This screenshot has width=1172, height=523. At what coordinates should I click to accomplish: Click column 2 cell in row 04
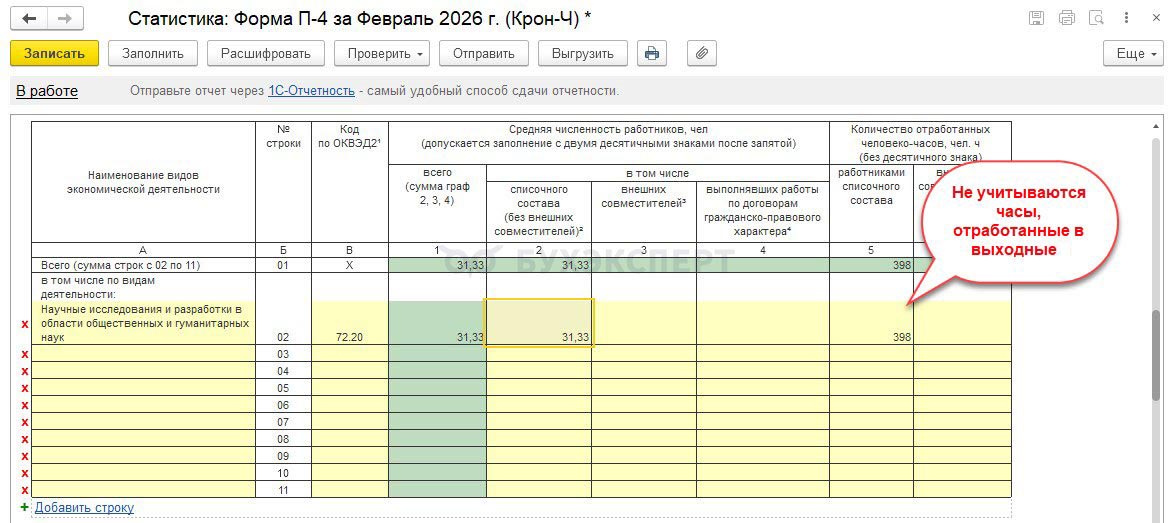pos(540,371)
